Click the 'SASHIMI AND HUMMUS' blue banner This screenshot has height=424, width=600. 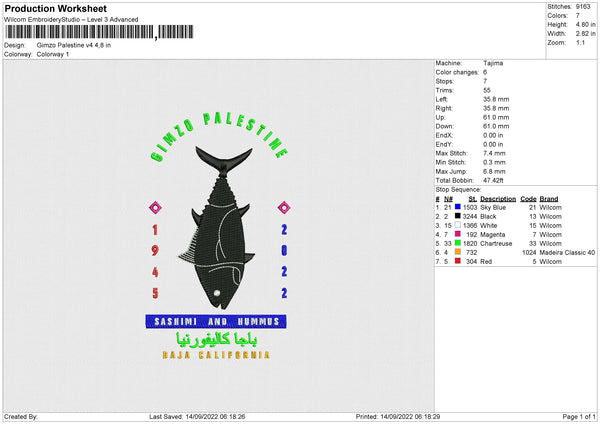(x=216, y=321)
